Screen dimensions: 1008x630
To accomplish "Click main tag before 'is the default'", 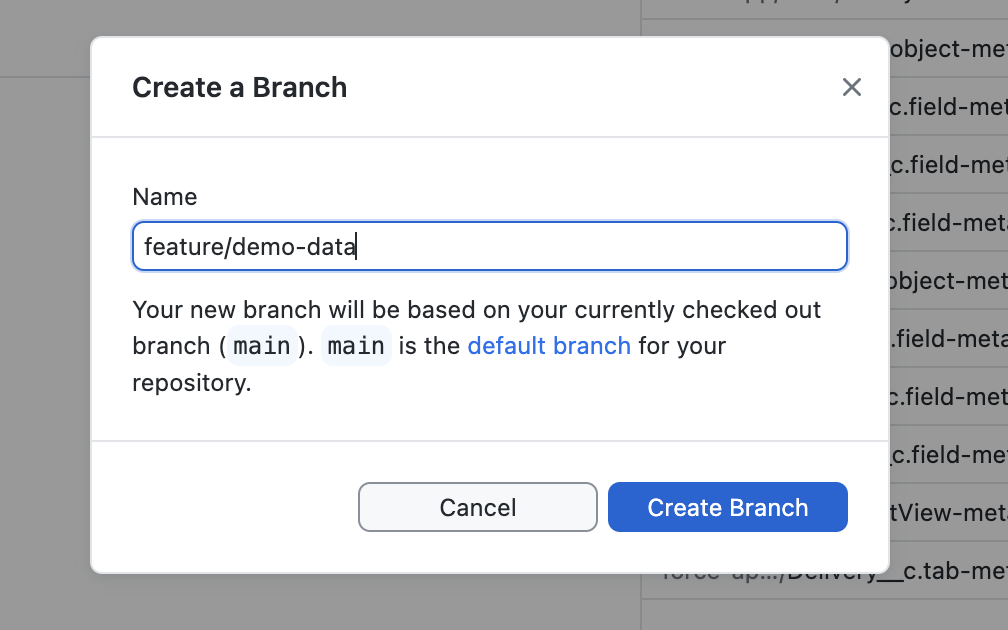I will pos(356,346).
